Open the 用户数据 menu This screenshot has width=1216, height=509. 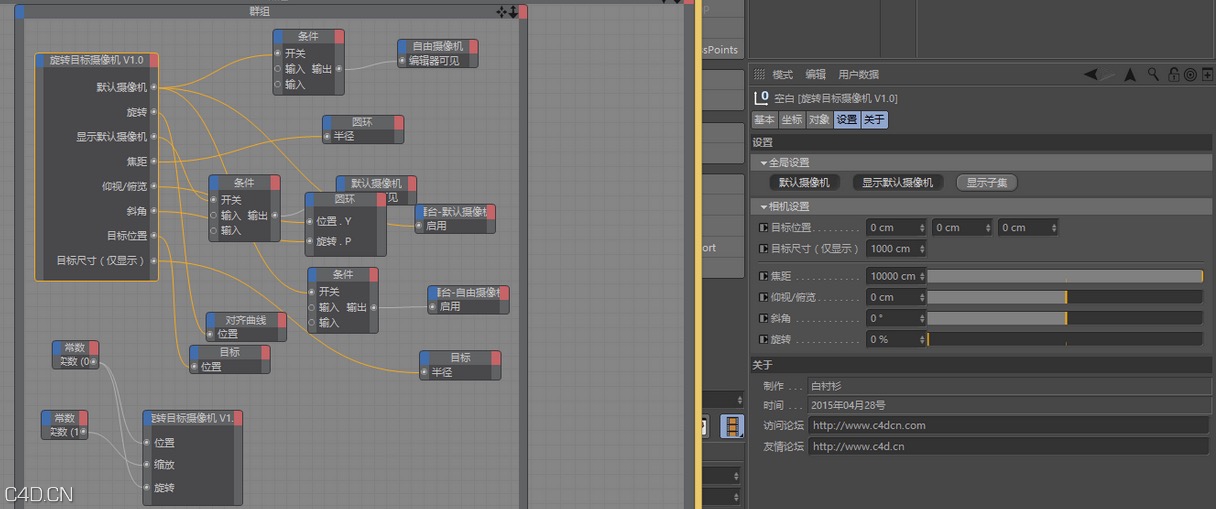click(x=859, y=75)
